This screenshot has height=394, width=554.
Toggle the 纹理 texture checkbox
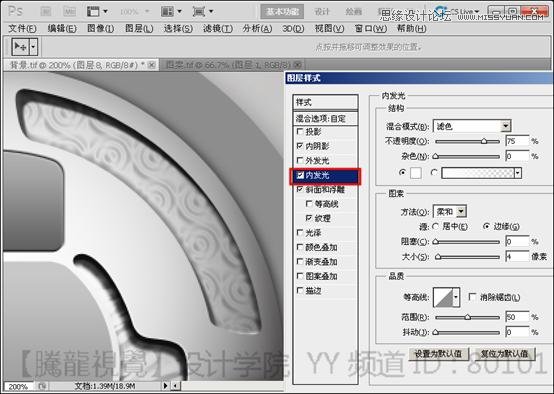pyautogui.click(x=309, y=218)
